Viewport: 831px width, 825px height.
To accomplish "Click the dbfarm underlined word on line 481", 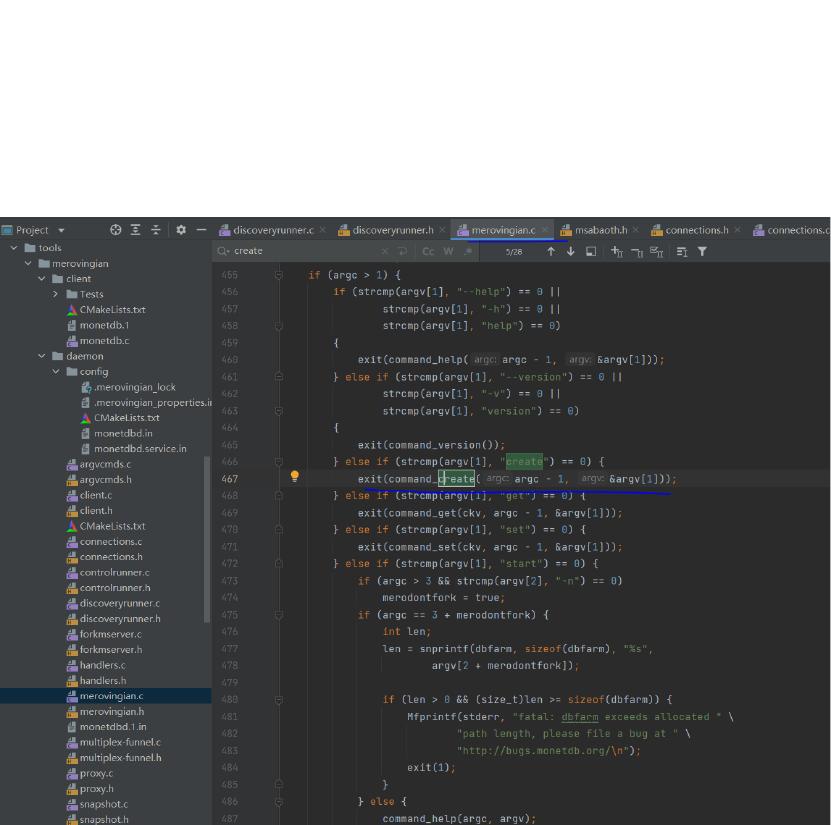I will click(x=580, y=717).
